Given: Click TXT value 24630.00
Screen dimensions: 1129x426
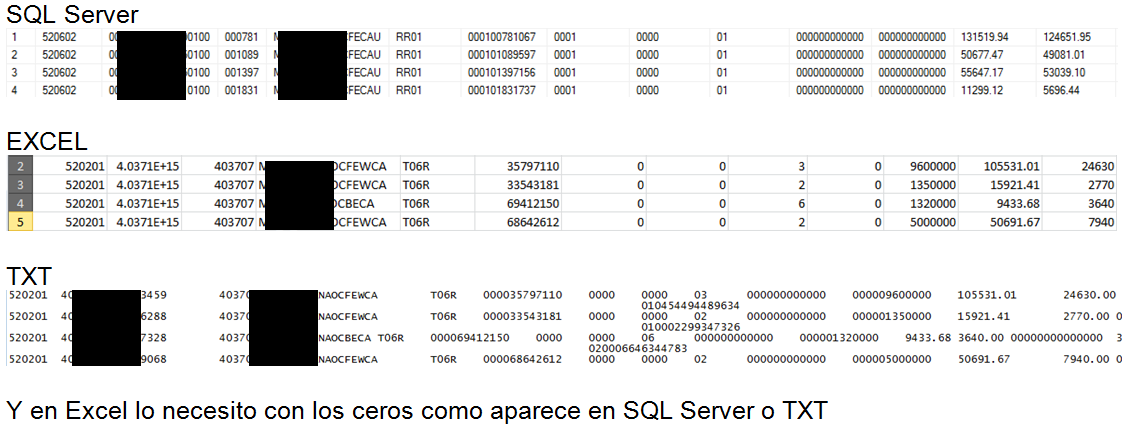Looking at the screenshot, I should point(1089,295).
